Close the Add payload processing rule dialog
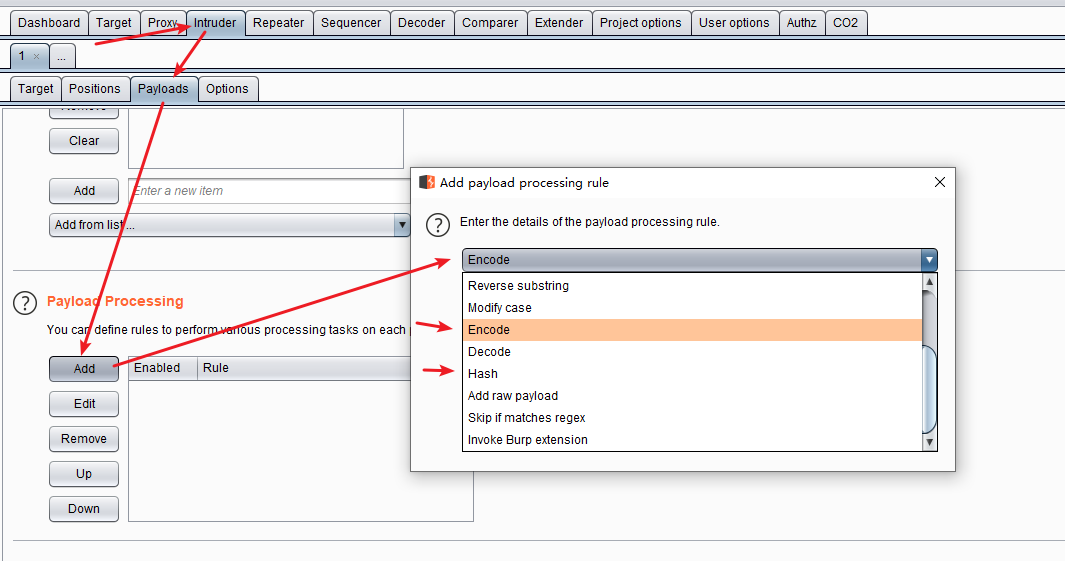The image size is (1065, 561). (939, 182)
